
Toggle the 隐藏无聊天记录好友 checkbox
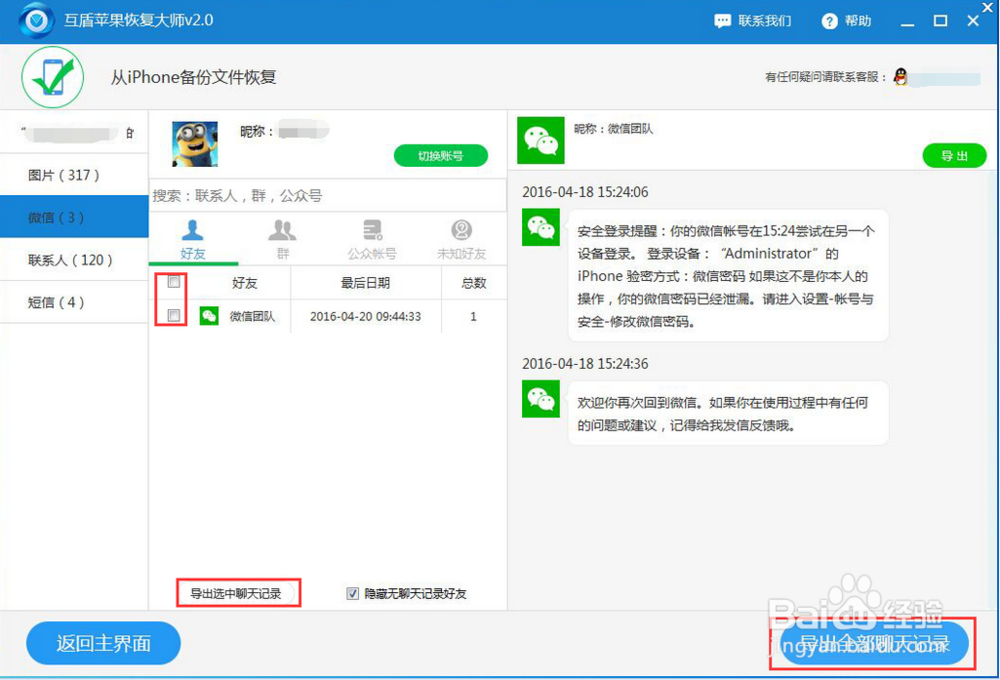[351, 593]
